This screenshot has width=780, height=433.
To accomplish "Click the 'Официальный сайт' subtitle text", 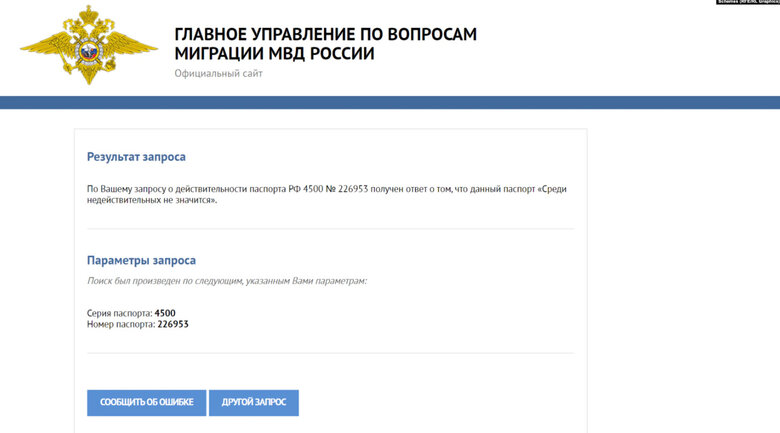I will [218, 74].
